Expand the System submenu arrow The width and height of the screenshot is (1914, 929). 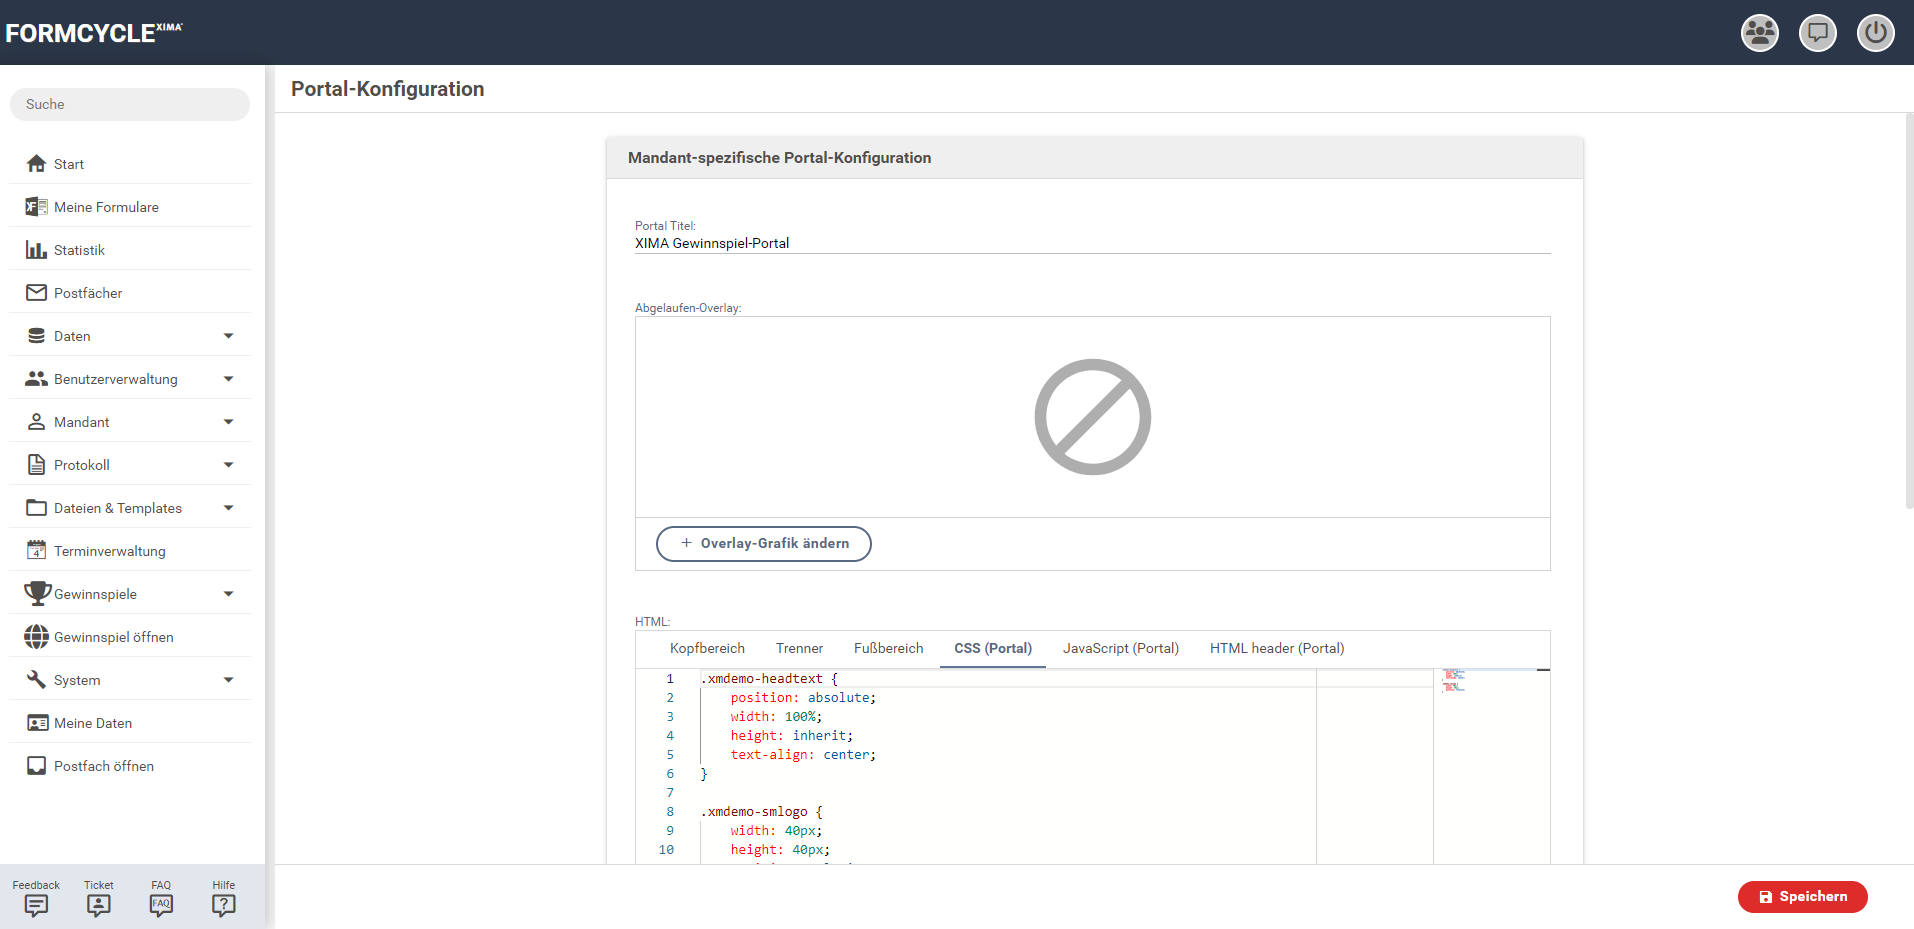pyautogui.click(x=228, y=680)
